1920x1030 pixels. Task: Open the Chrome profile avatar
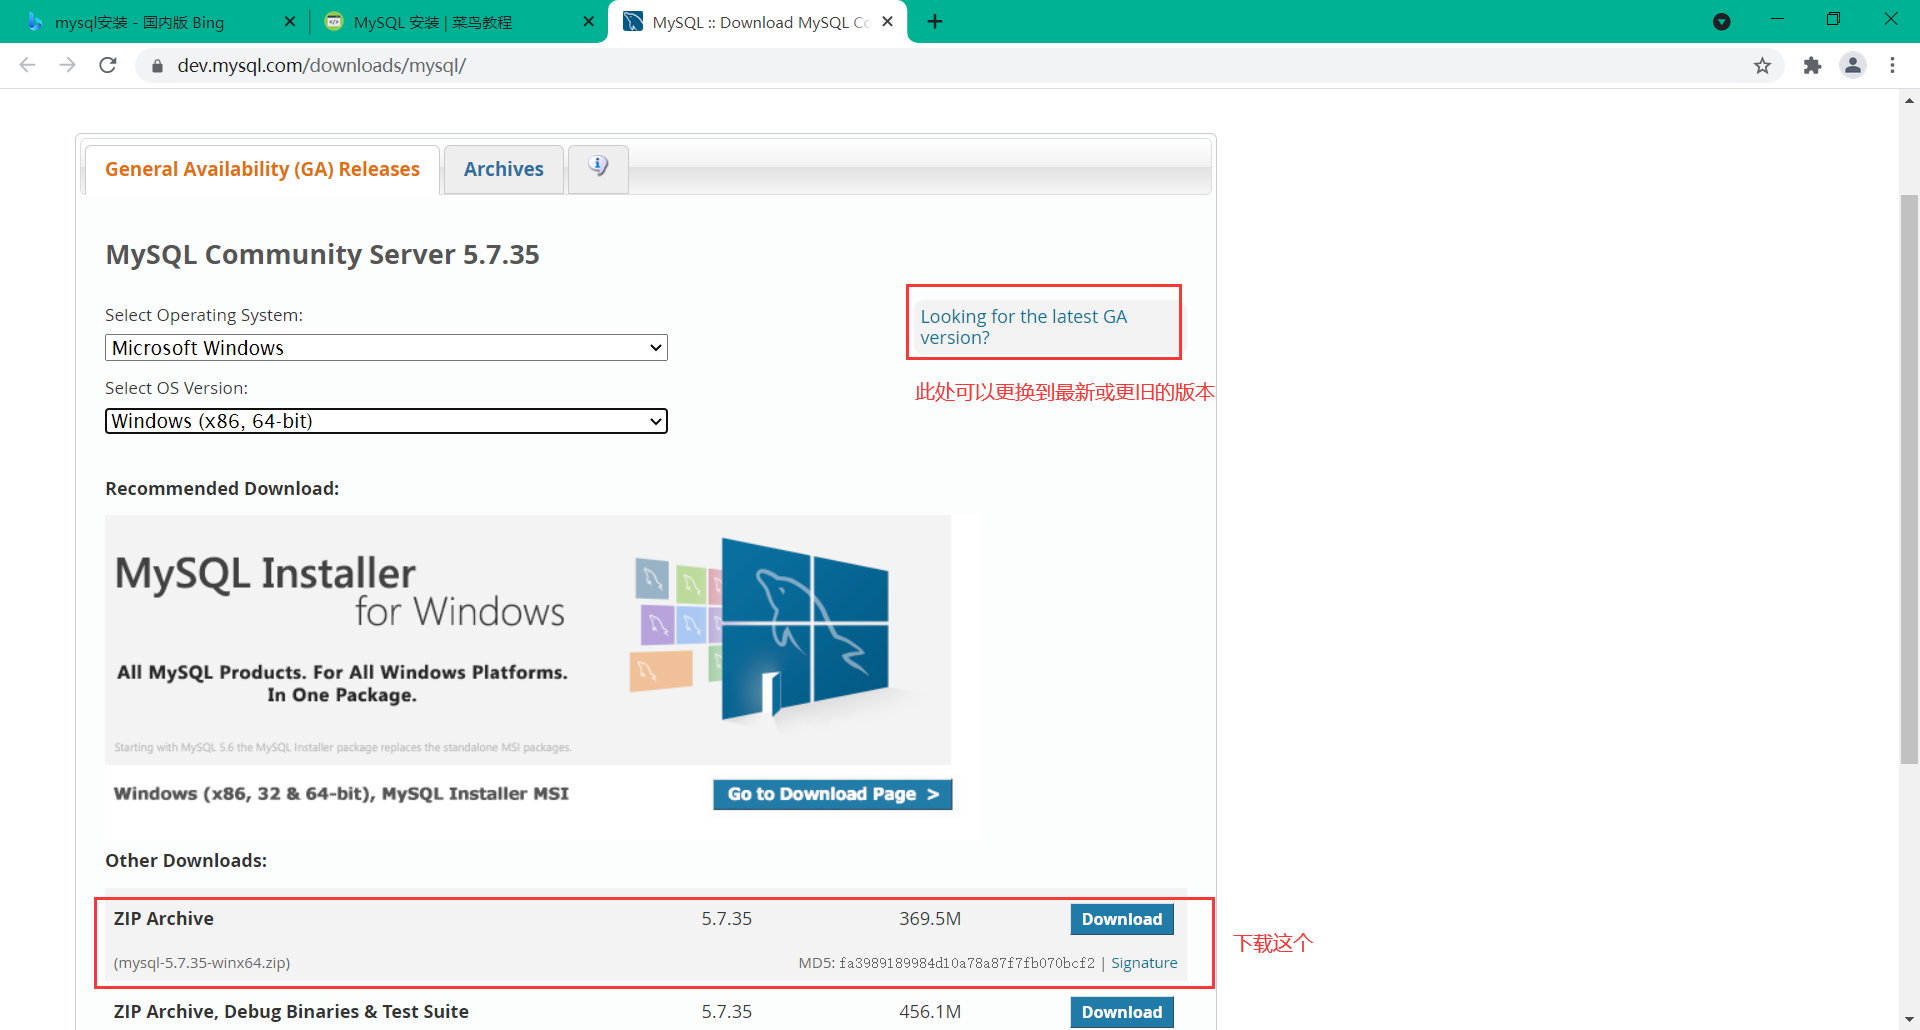(1853, 65)
